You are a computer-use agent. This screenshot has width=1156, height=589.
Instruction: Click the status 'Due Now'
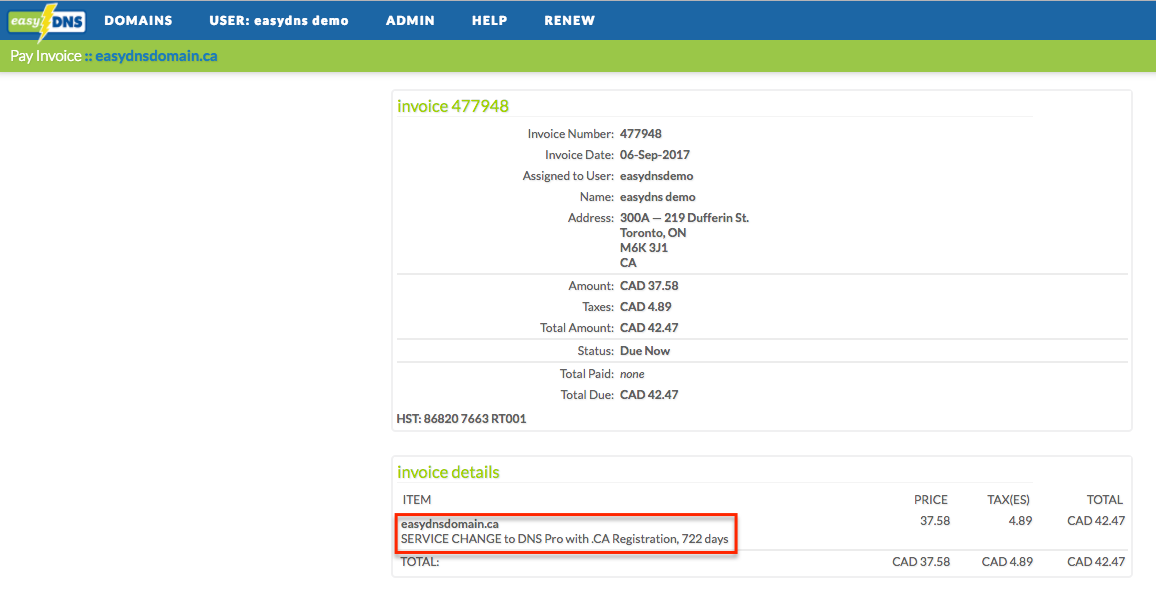645,351
